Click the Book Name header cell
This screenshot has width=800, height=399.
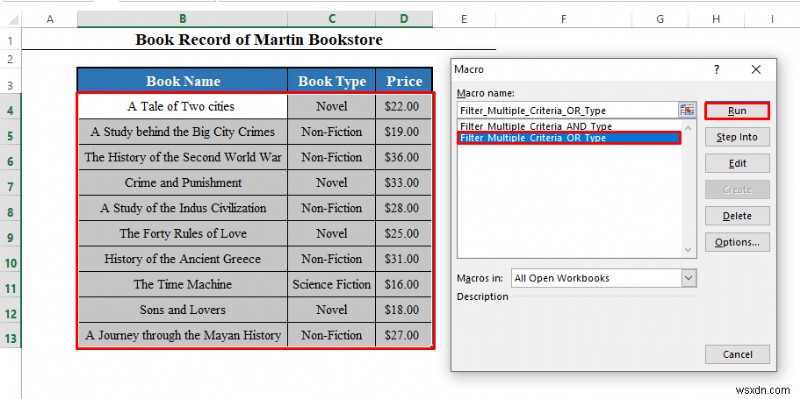click(183, 81)
